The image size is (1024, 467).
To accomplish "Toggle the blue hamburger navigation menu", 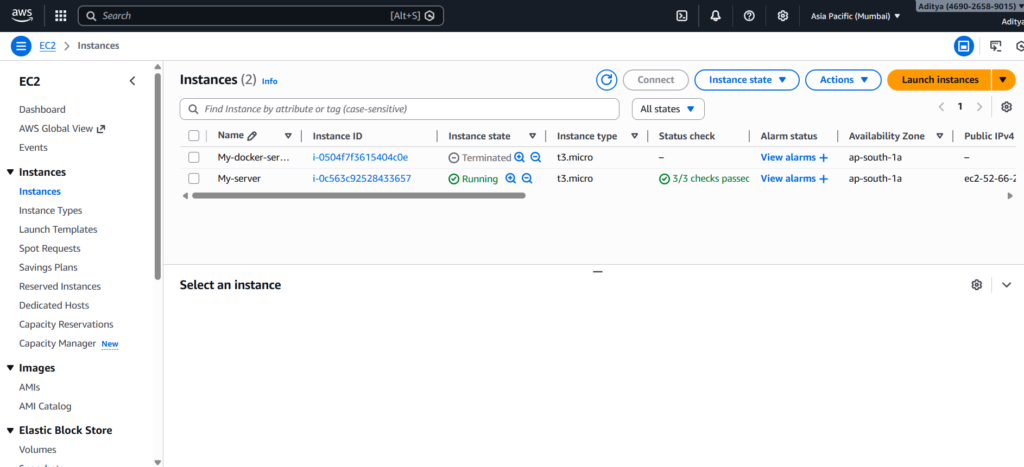I will [21, 46].
